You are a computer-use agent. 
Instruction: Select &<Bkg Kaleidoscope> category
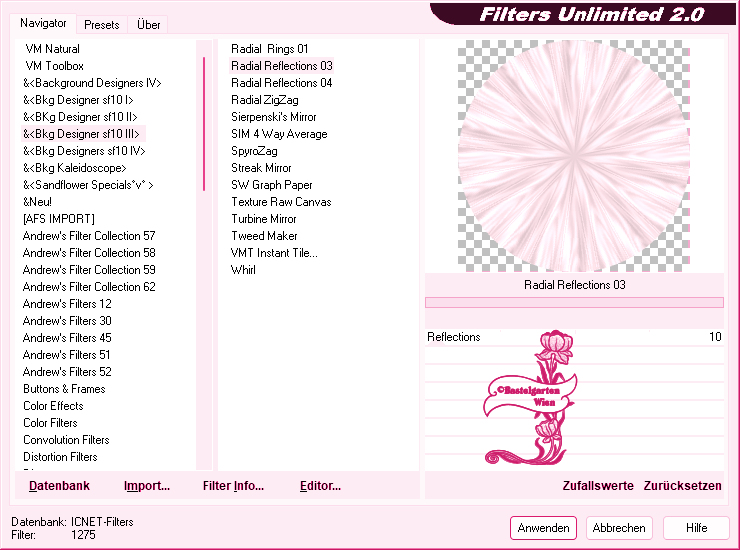(x=75, y=168)
